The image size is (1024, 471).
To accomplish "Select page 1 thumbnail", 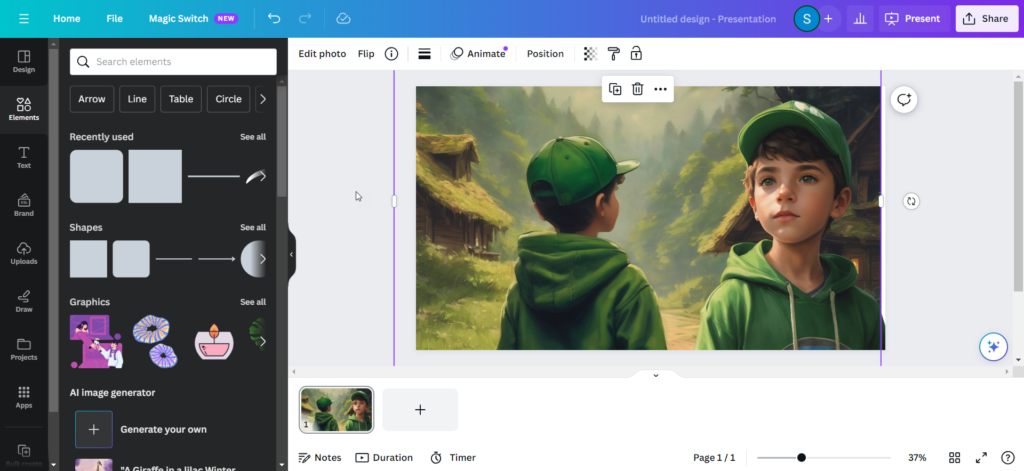I will click(336, 410).
